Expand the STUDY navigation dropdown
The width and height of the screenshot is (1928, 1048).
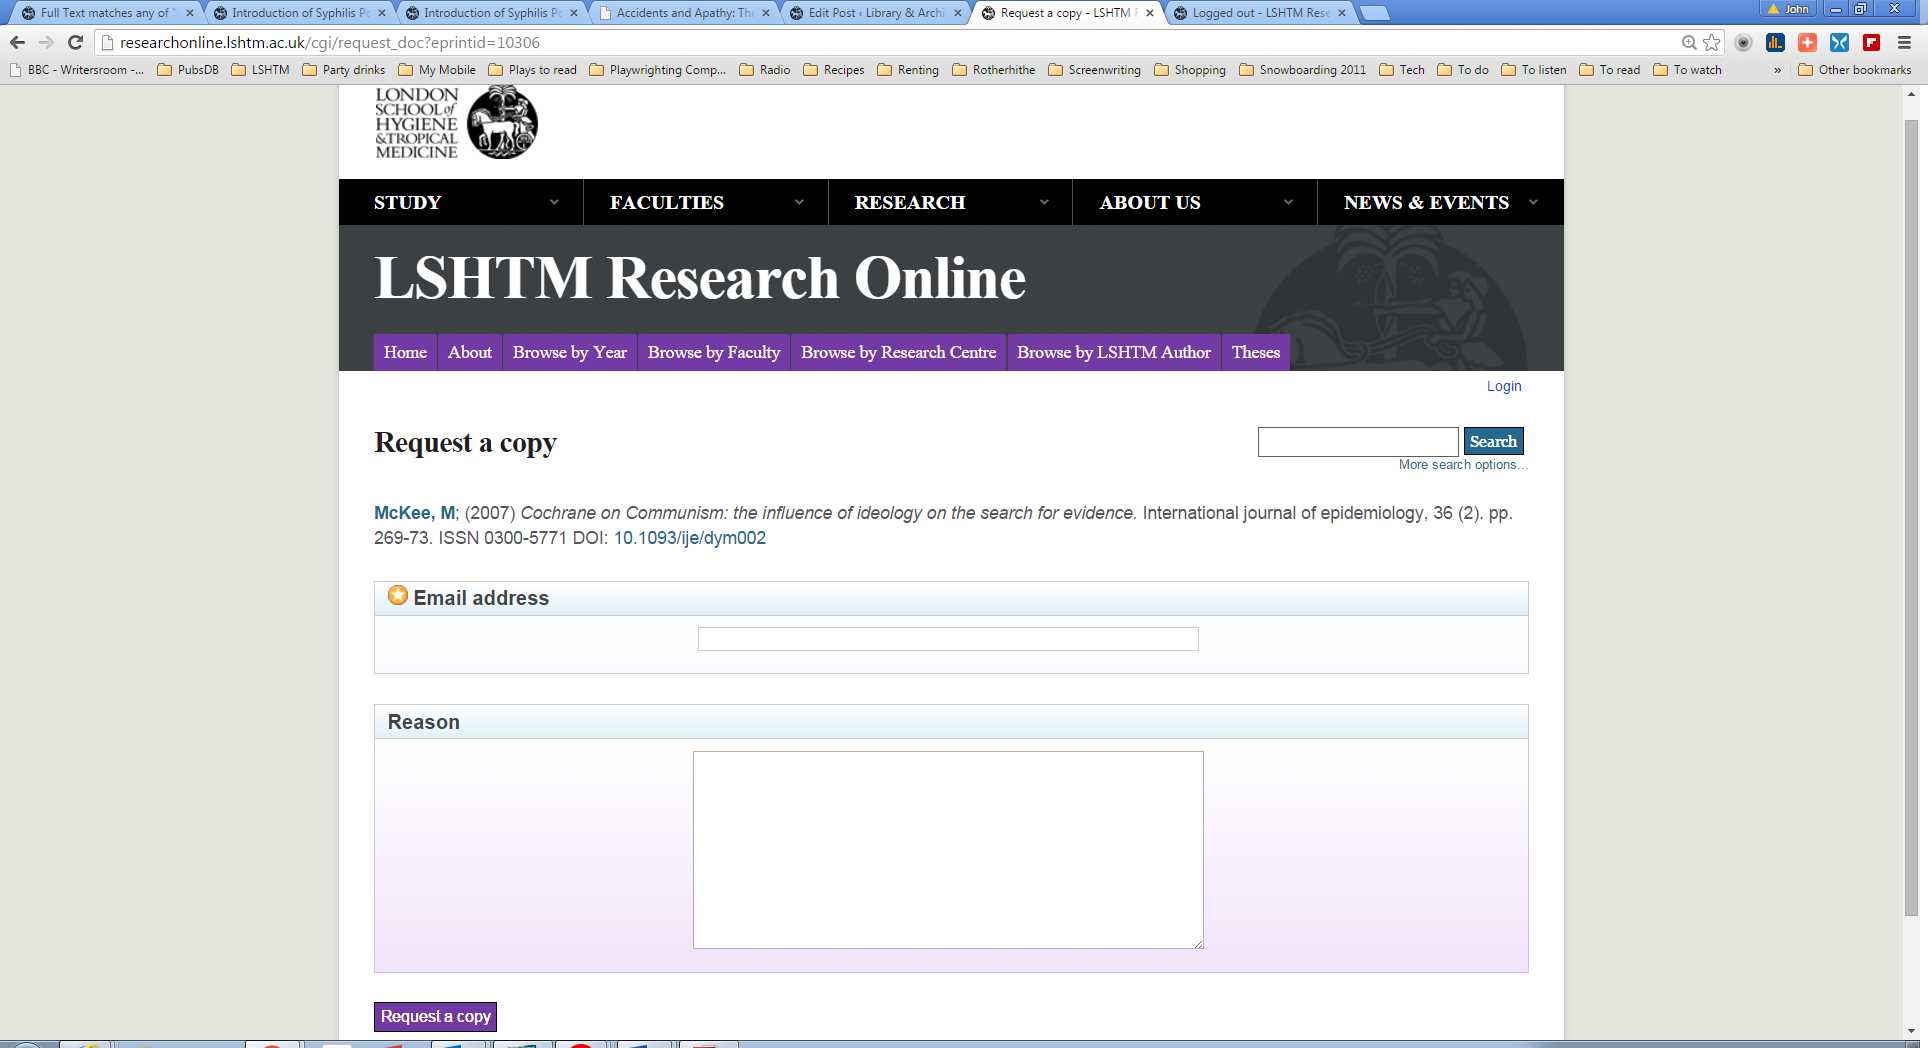coord(461,202)
